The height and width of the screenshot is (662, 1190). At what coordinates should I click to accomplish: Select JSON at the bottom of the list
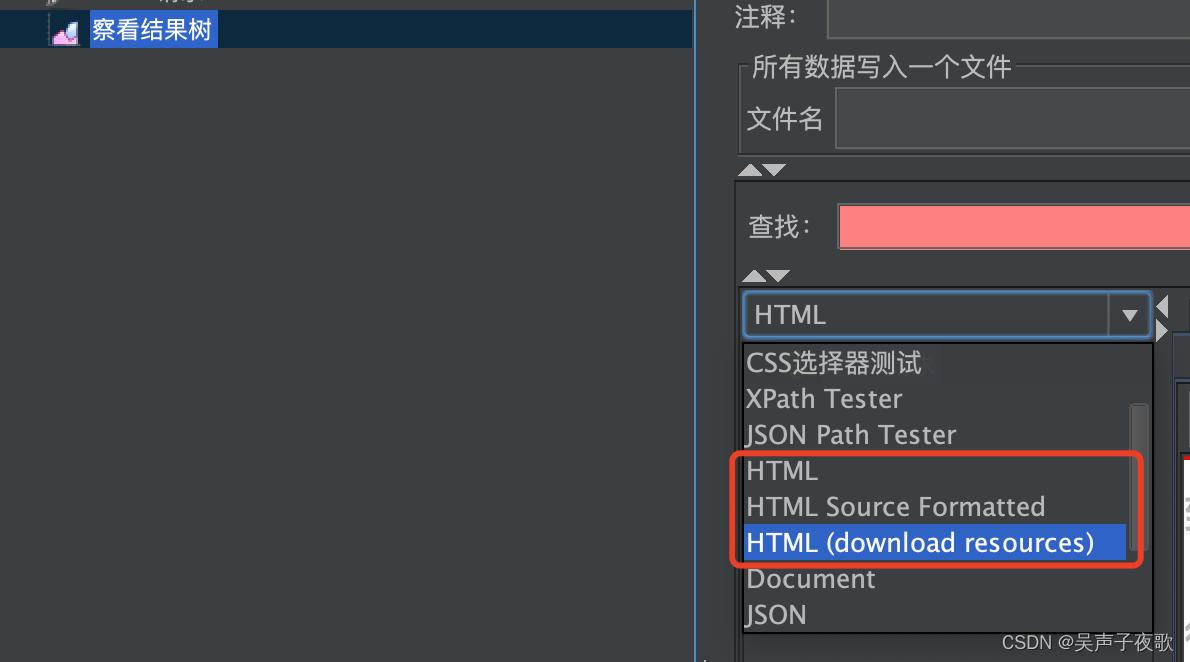[x=776, y=614]
